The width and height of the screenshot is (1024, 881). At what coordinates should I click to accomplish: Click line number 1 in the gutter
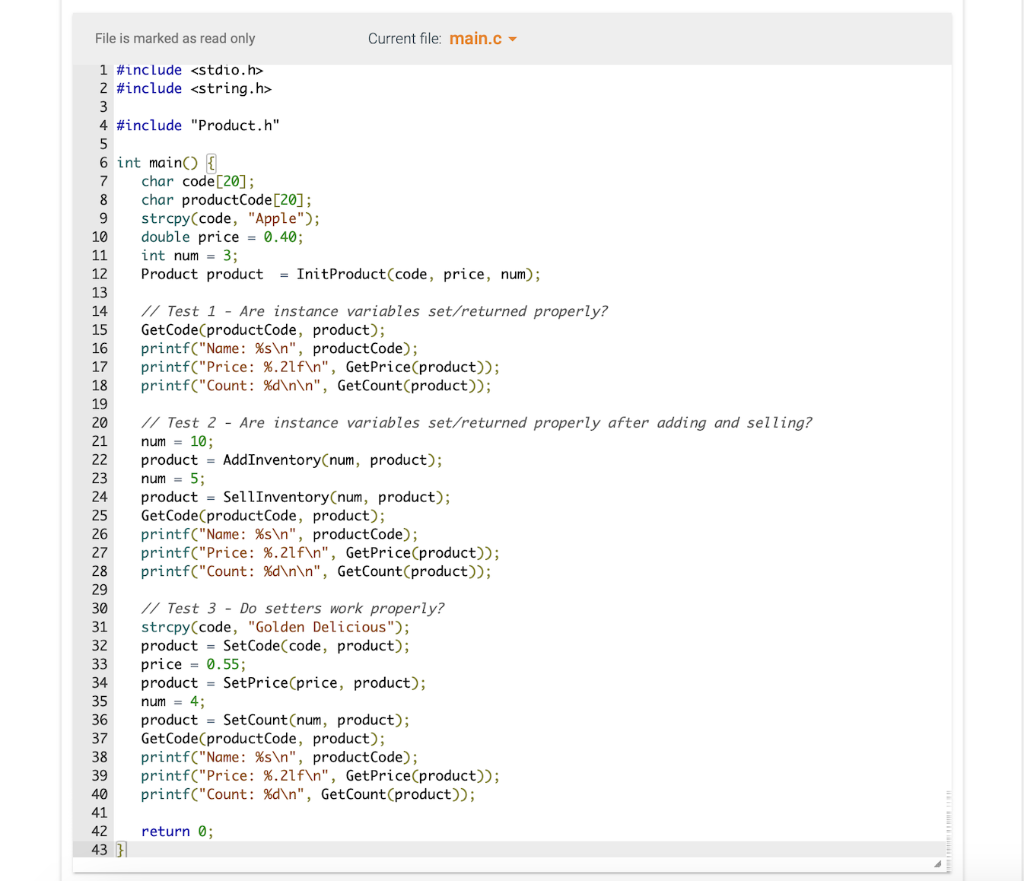point(103,70)
